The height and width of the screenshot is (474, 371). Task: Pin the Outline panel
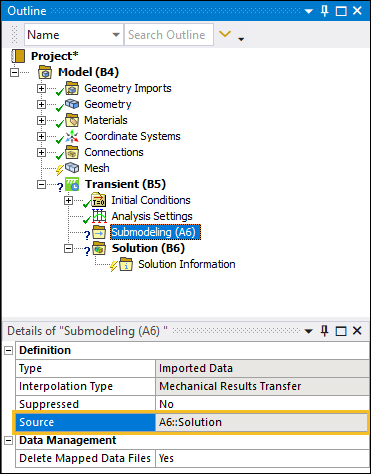pyautogui.click(x=324, y=11)
